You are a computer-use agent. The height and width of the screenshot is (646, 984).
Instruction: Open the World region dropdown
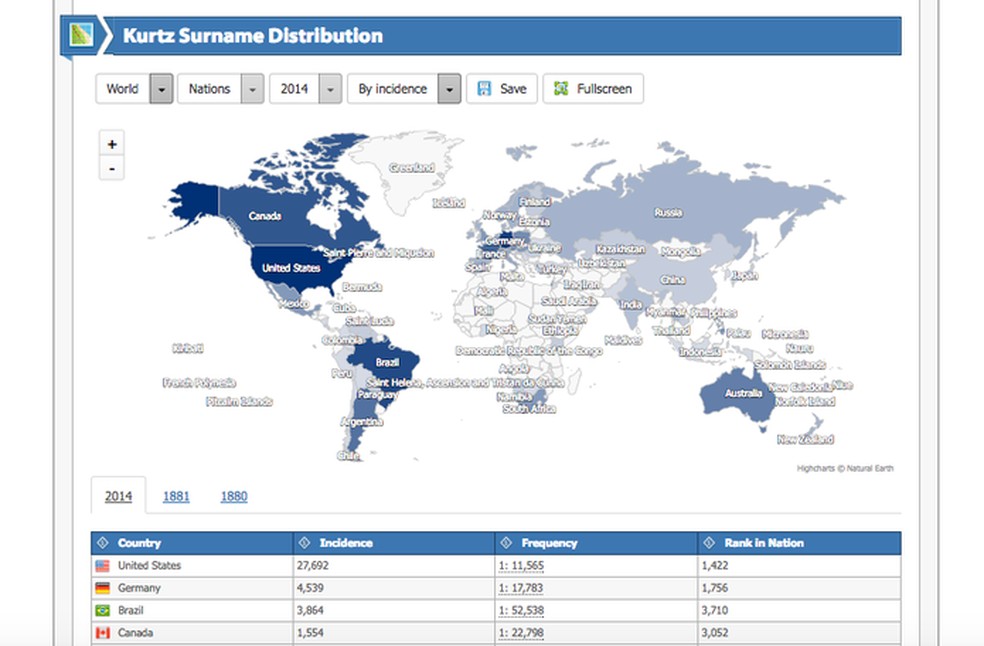160,88
